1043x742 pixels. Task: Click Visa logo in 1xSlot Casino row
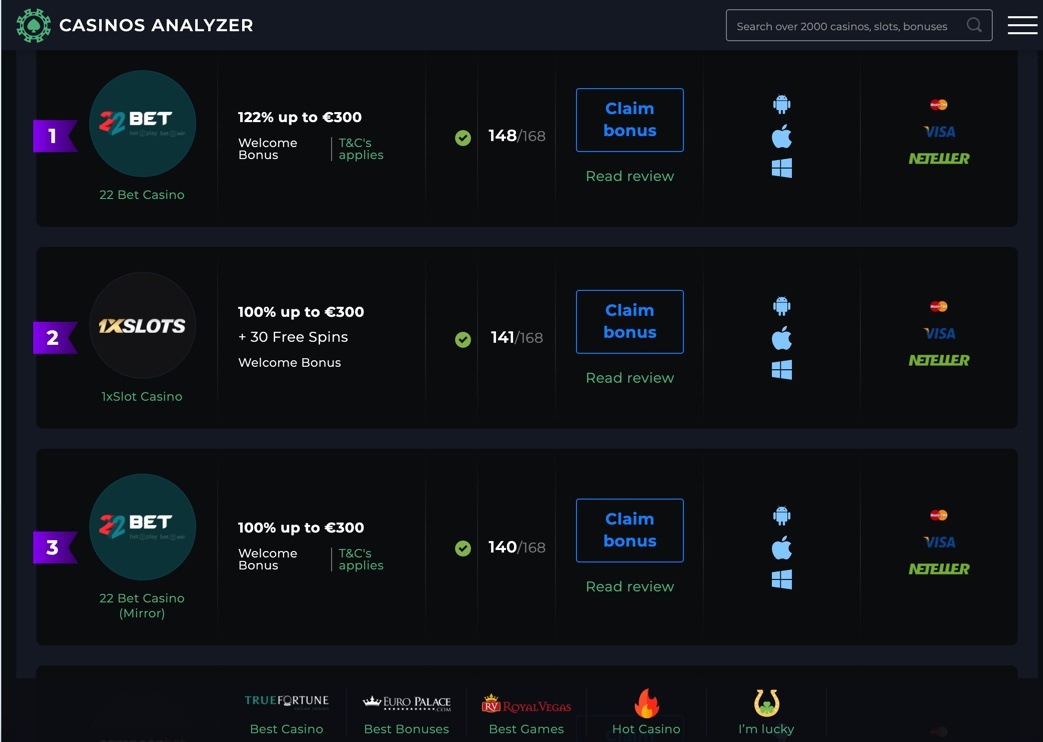tap(939, 333)
